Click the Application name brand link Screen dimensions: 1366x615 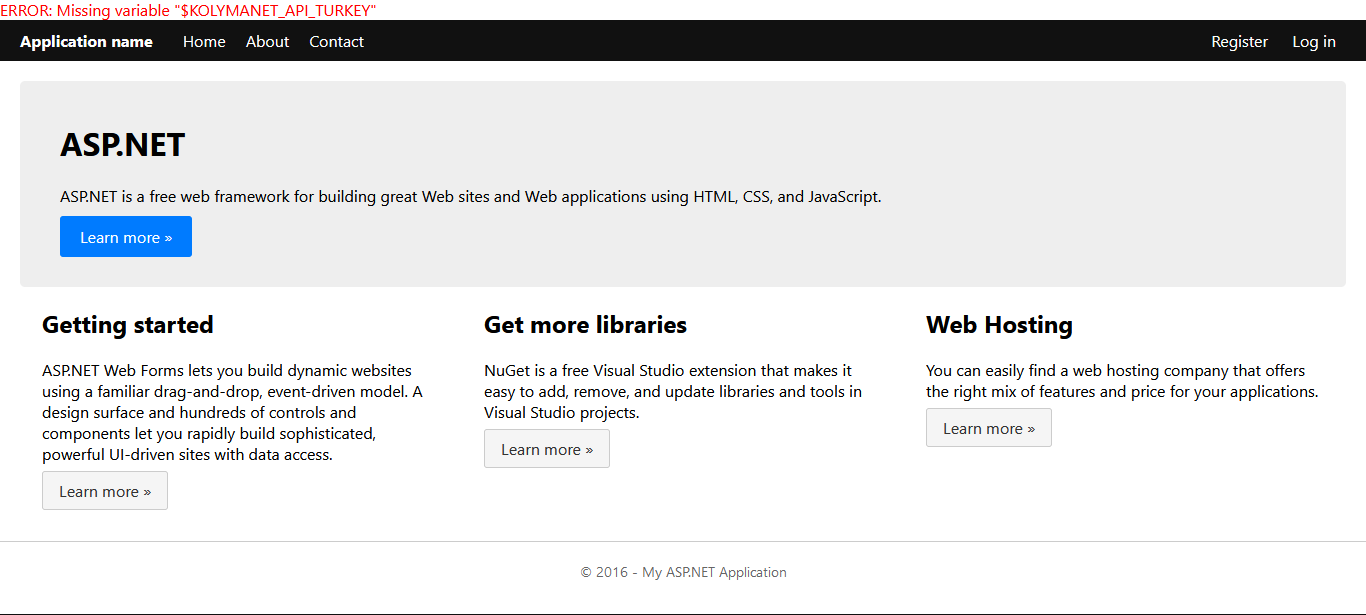pyautogui.click(x=86, y=41)
